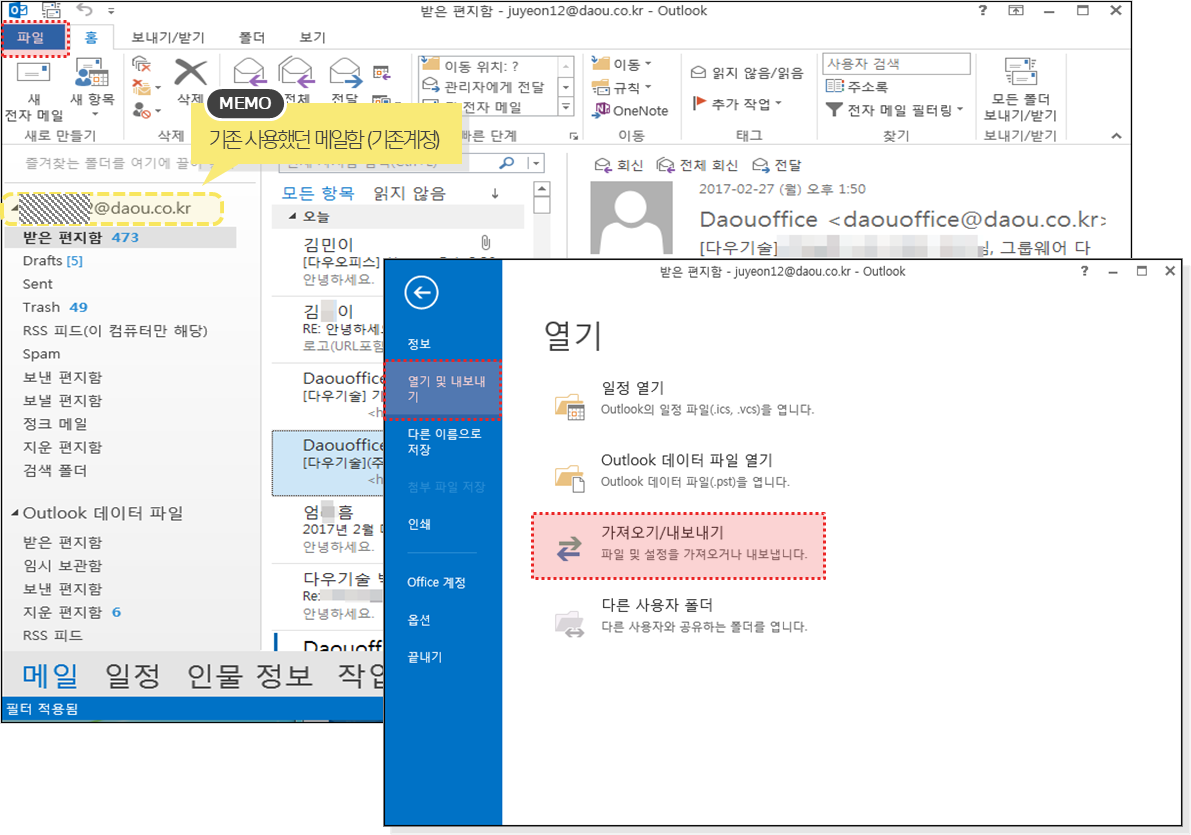
Task: Collapse the Outlook 데이터 파일 folder tree
Action: [x=14, y=513]
